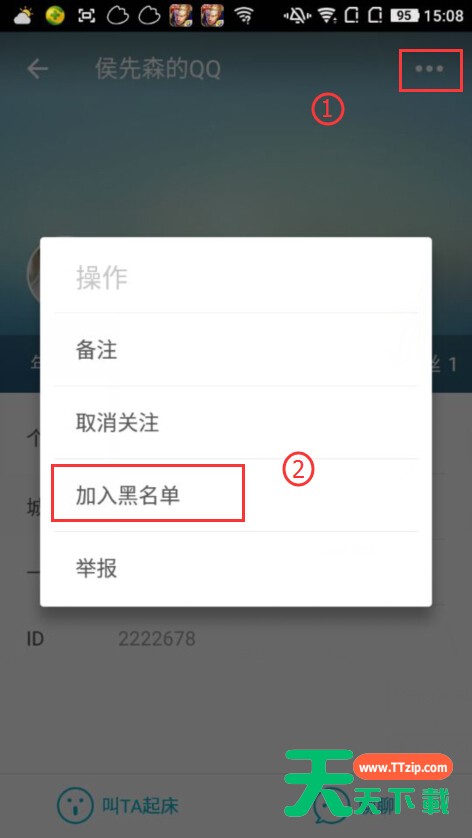
Task: Open the three-dot more options menu
Action: (430, 69)
